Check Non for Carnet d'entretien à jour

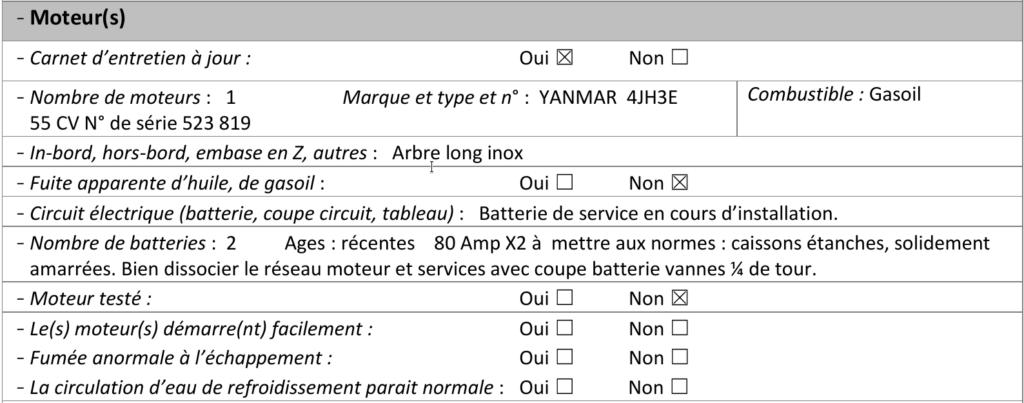click(x=680, y=58)
